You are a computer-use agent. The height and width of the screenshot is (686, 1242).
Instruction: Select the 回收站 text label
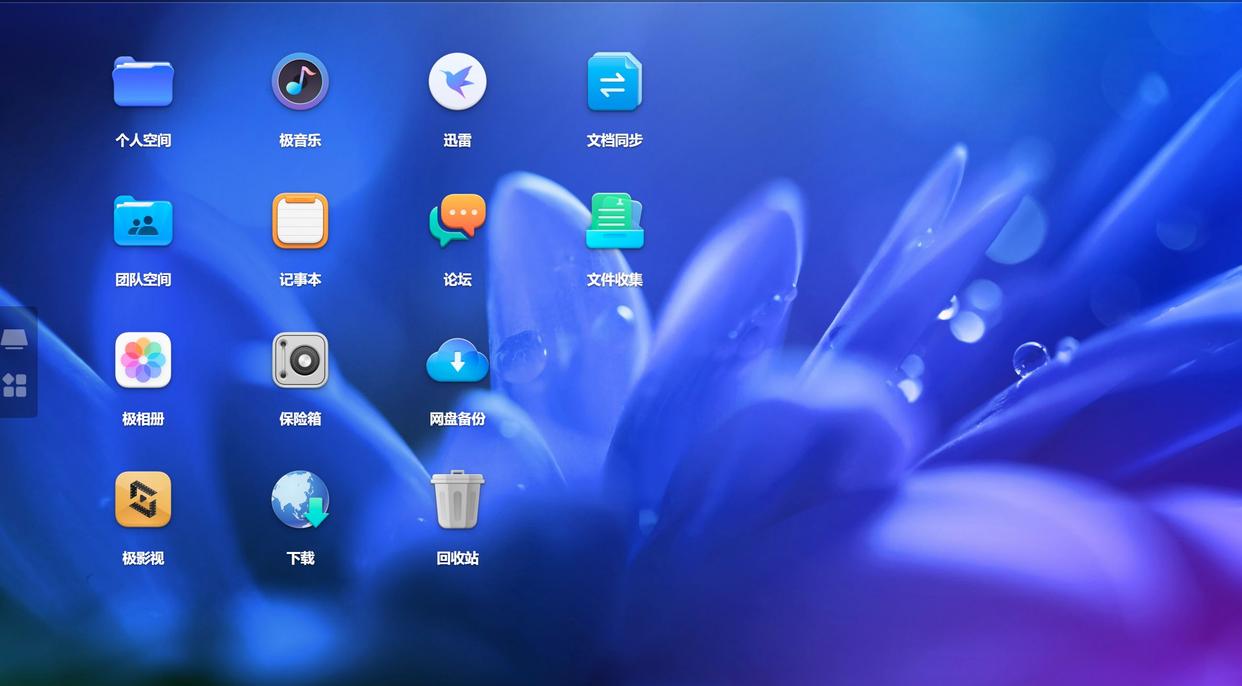457,558
